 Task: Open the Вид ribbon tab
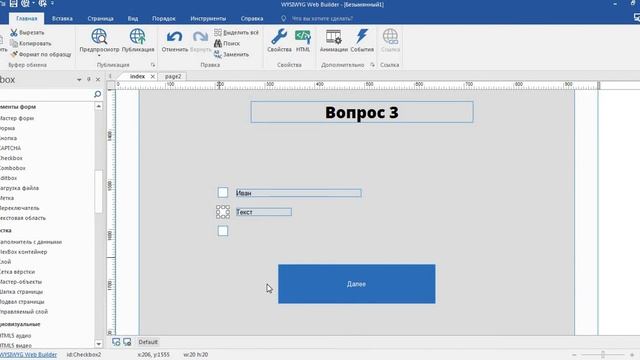133,18
